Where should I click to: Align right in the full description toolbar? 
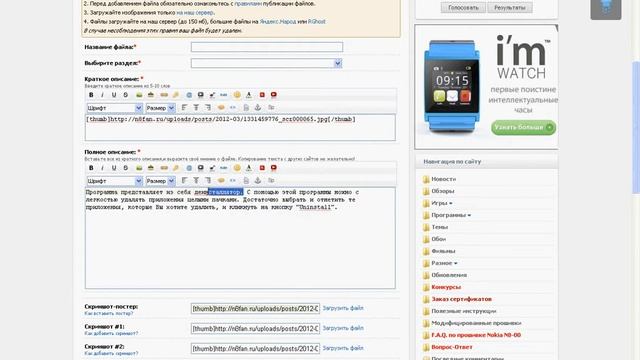click(208, 180)
